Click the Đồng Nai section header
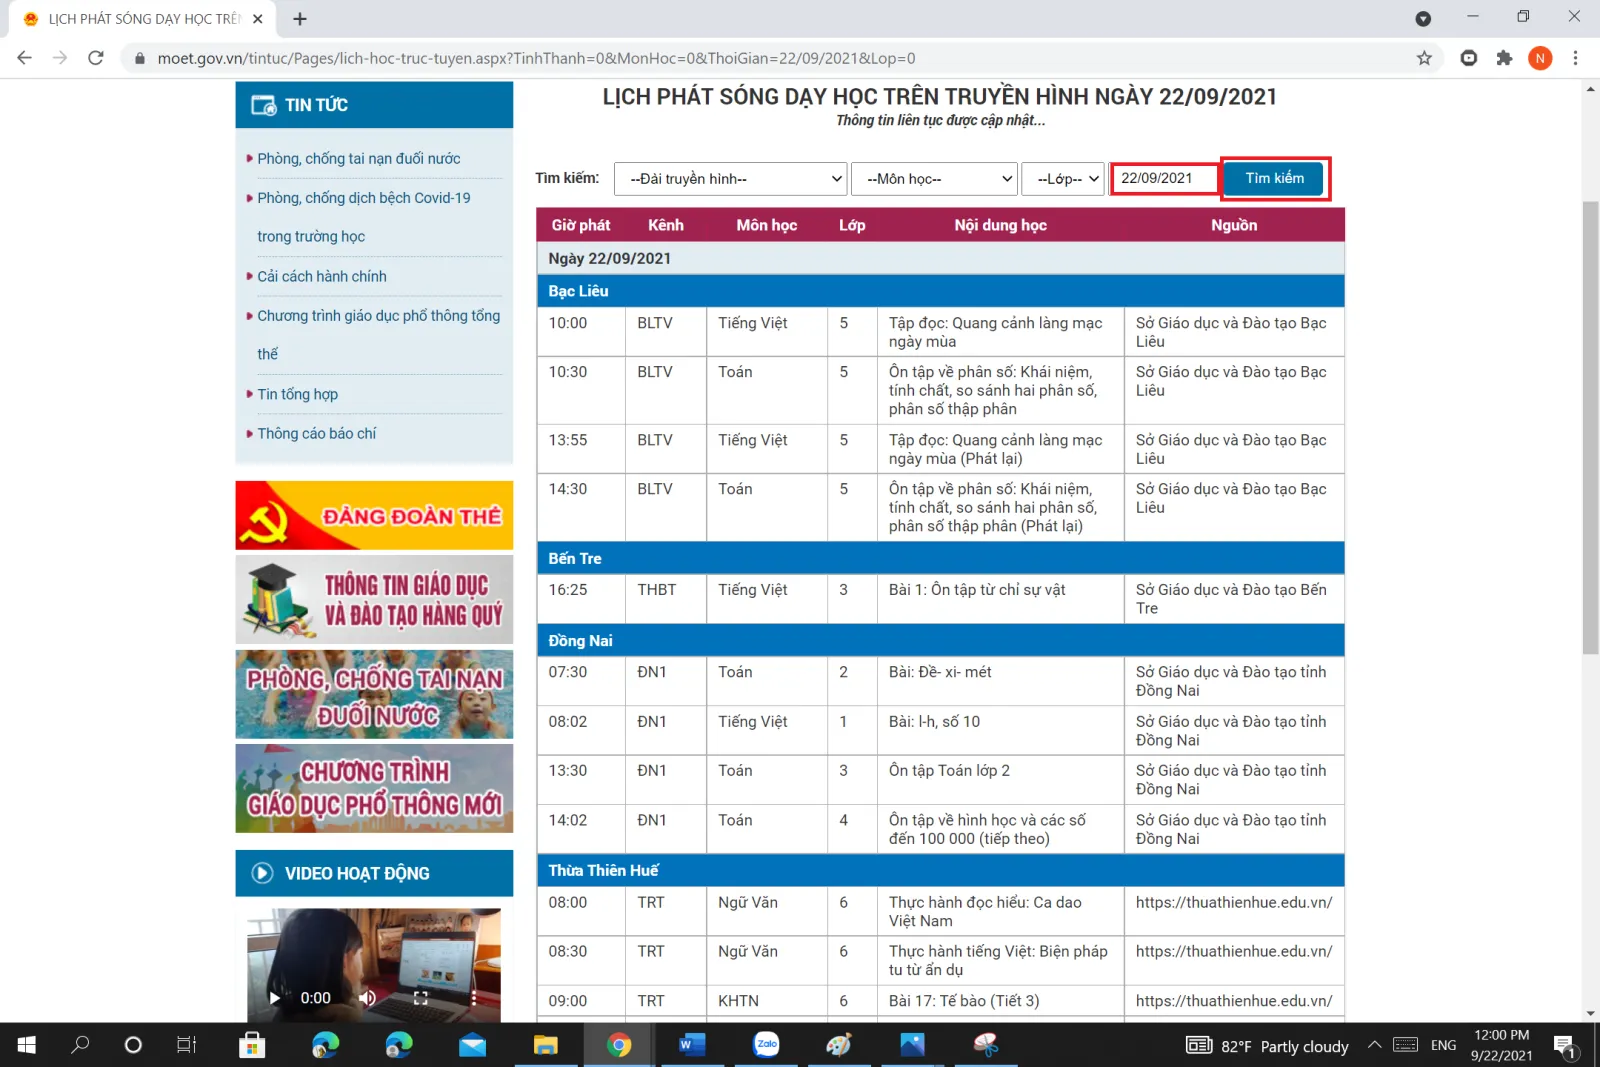The width and height of the screenshot is (1600, 1067). click(940, 640)
